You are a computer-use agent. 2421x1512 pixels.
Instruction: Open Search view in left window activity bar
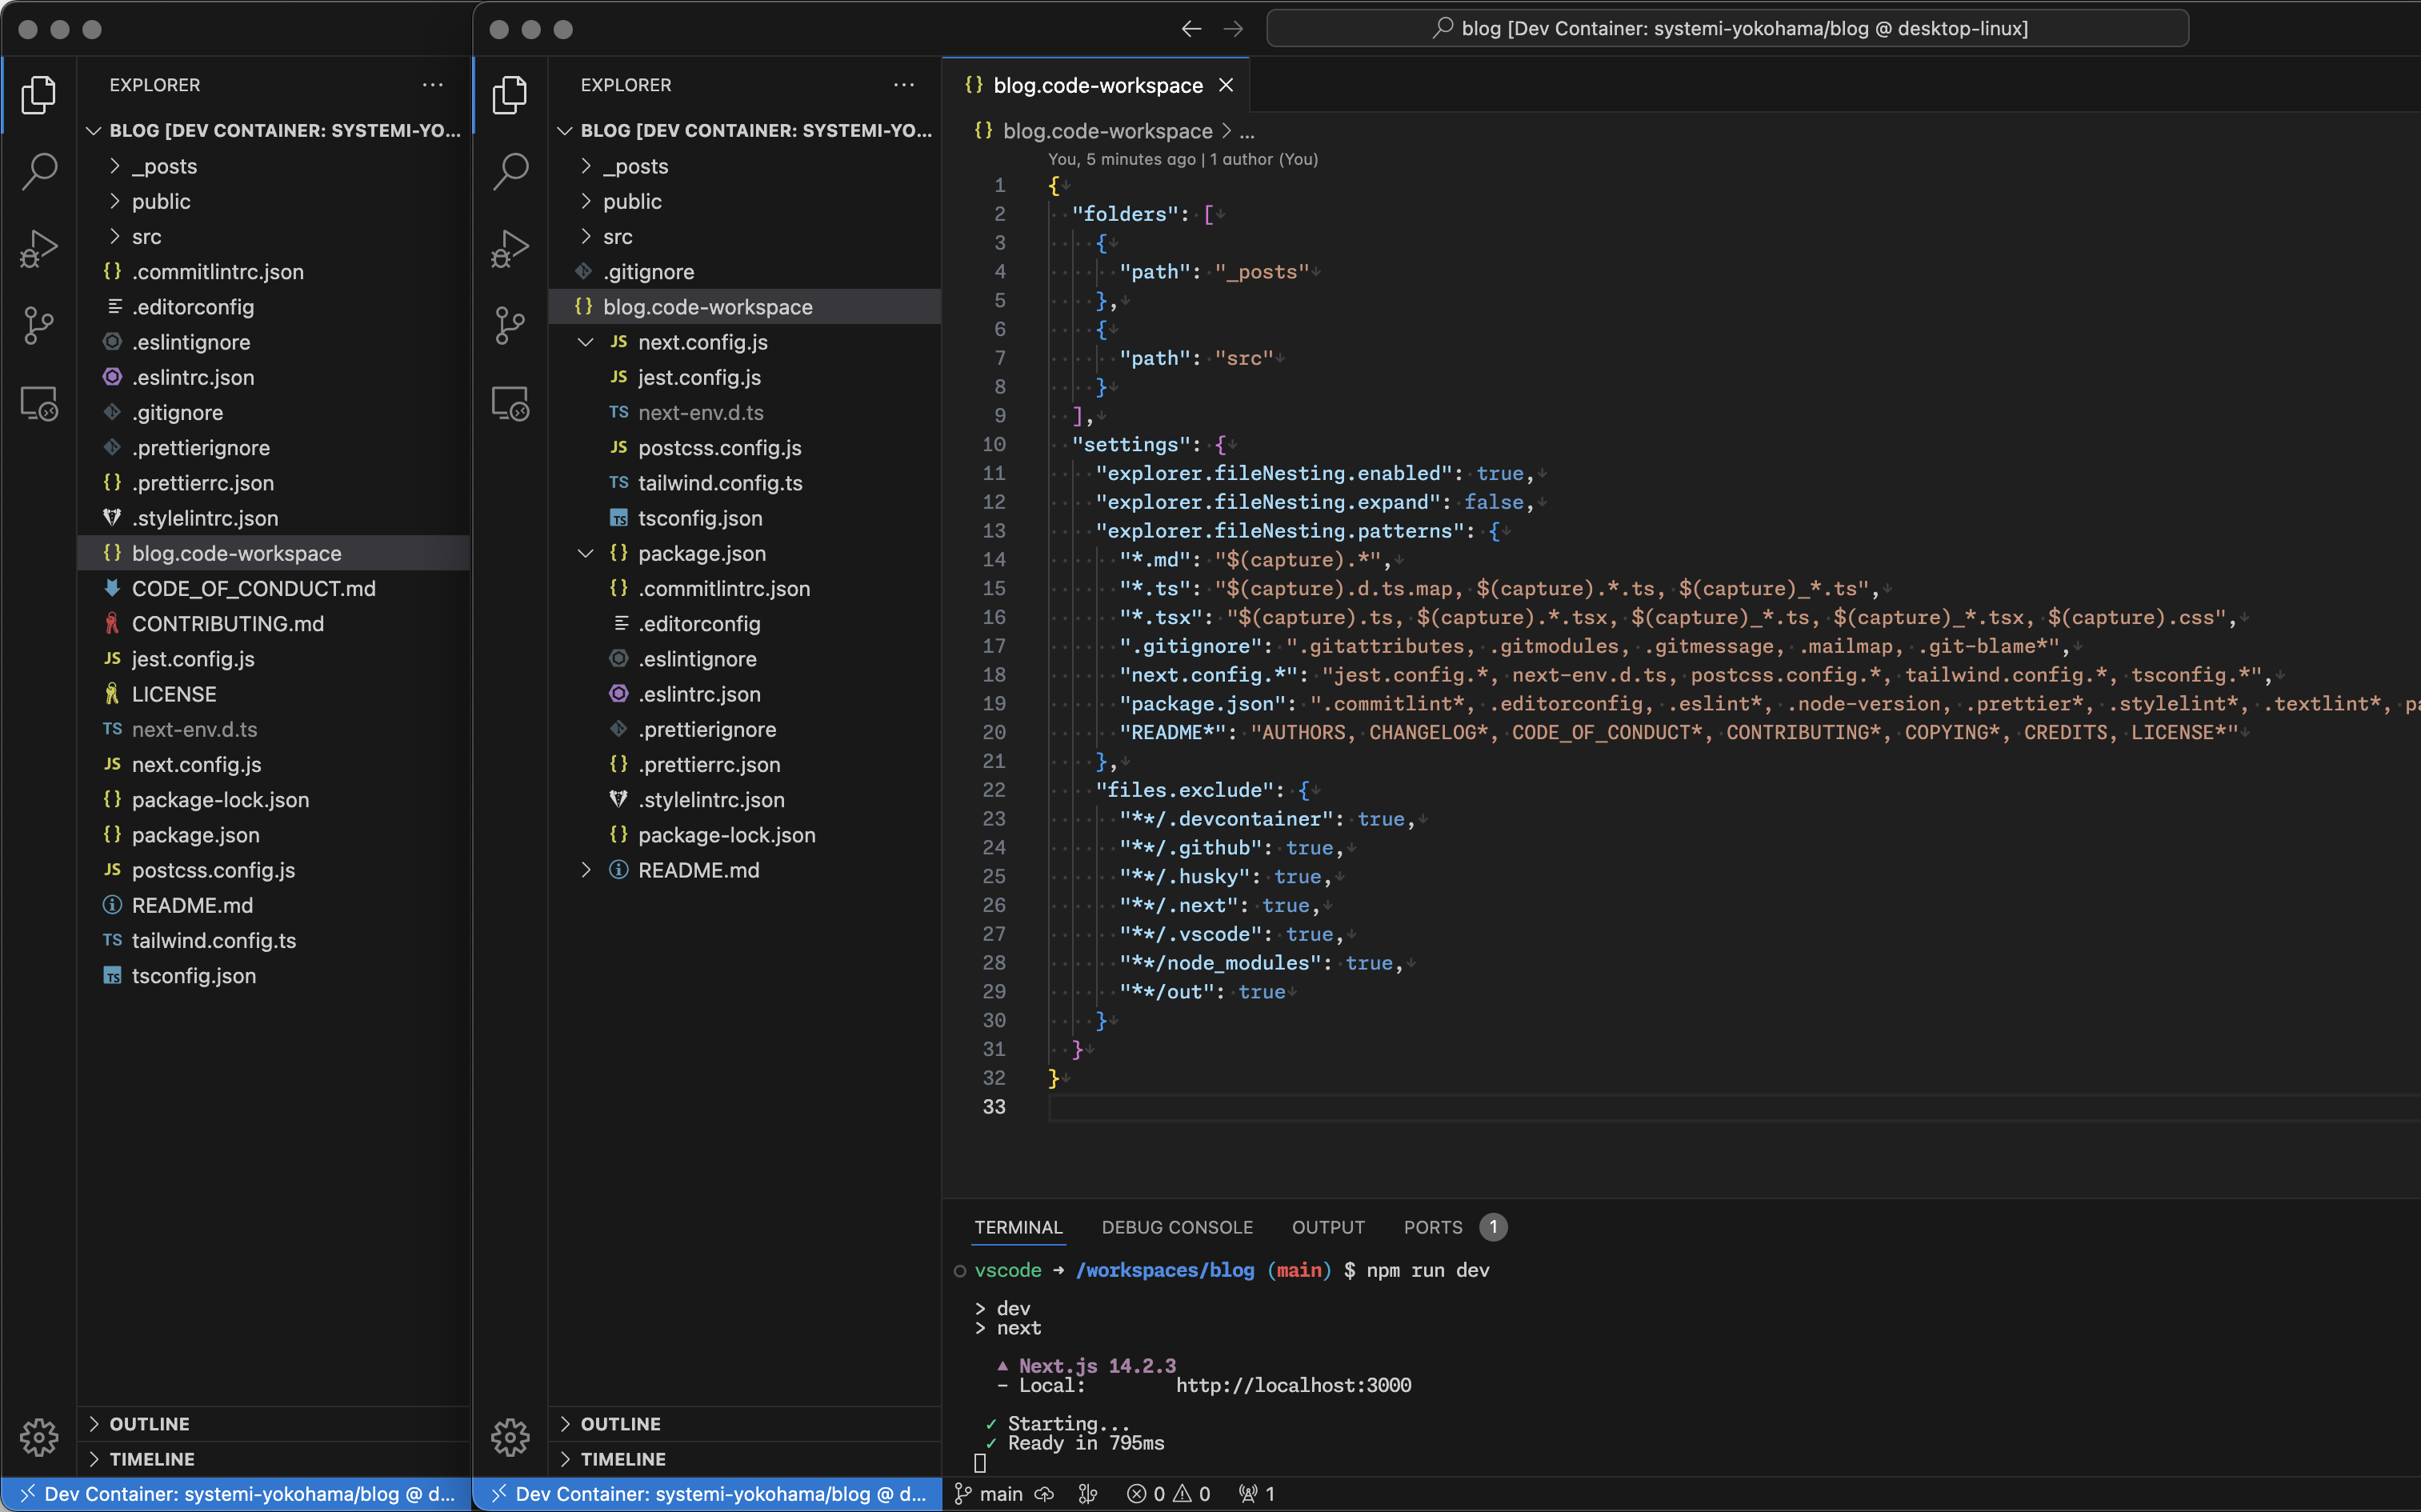38,171
